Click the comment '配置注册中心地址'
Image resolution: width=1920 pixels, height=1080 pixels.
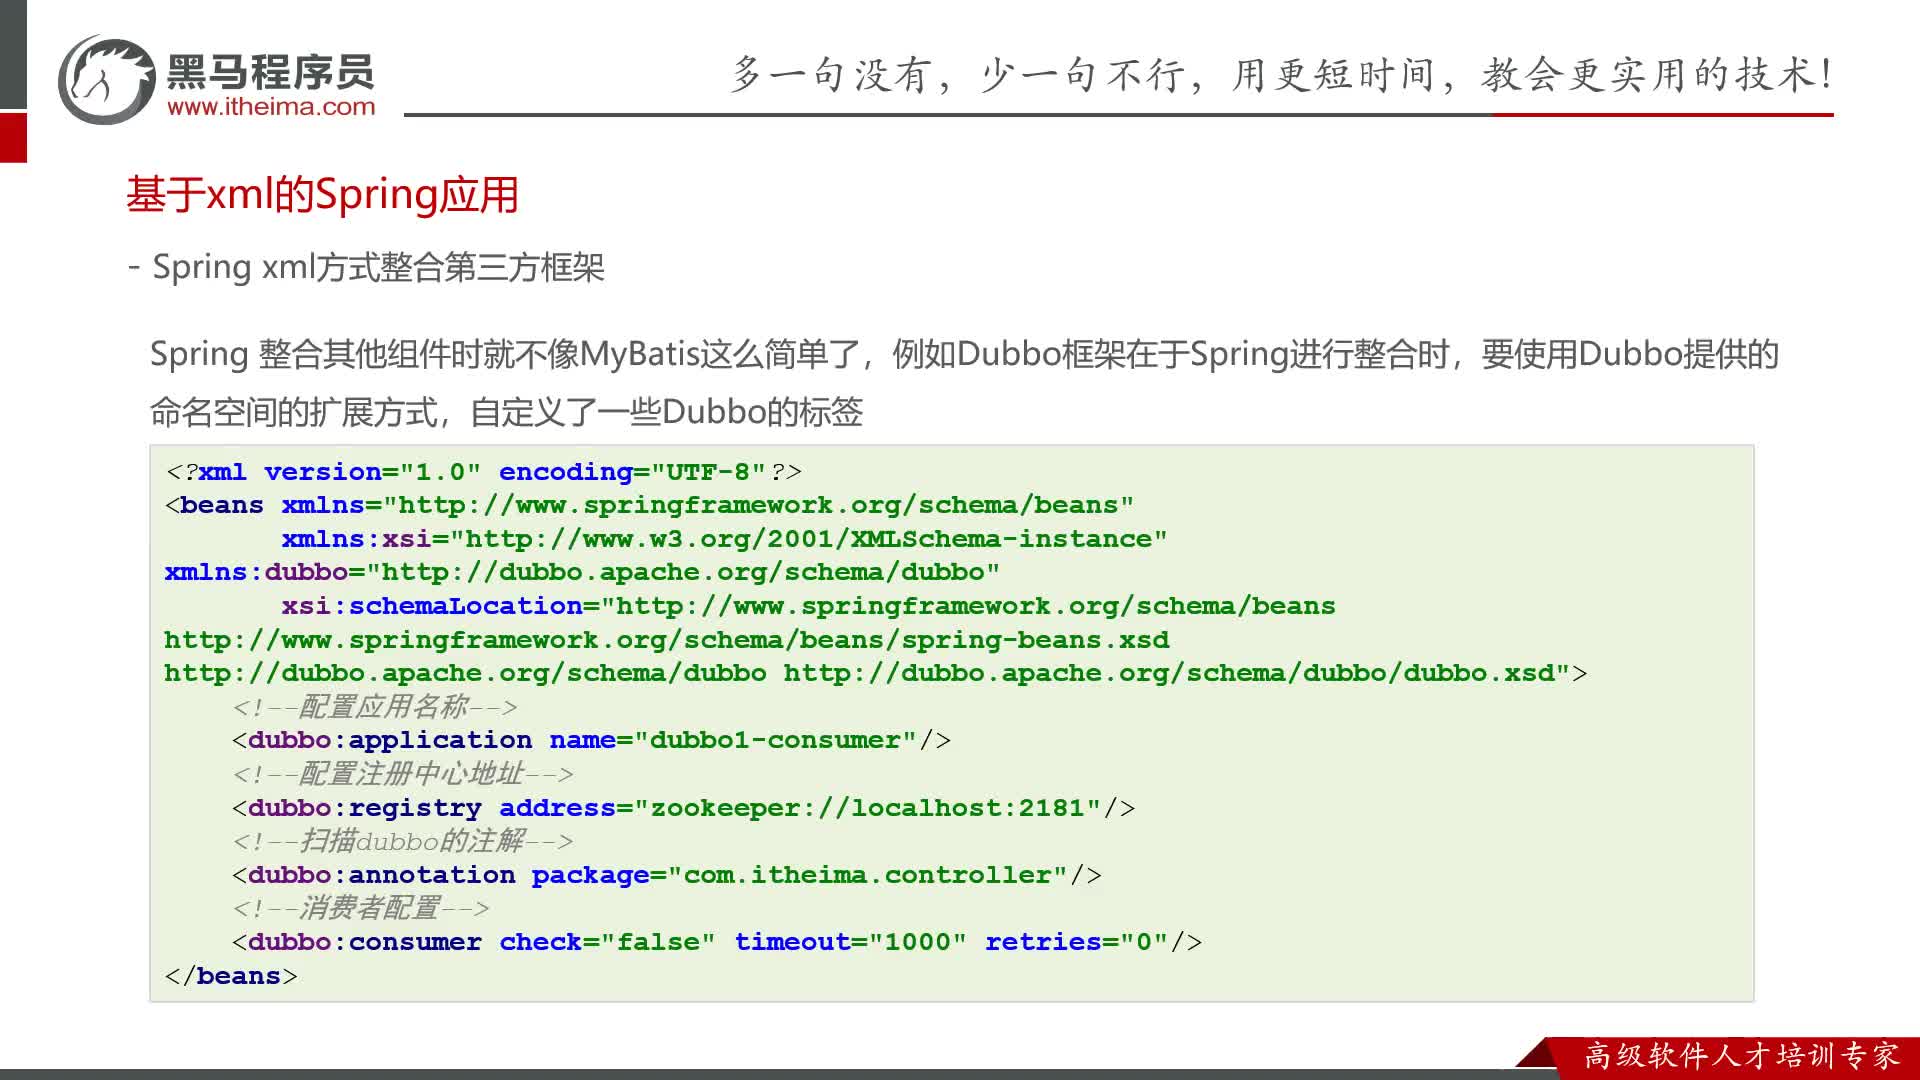(x=402, y=774)
